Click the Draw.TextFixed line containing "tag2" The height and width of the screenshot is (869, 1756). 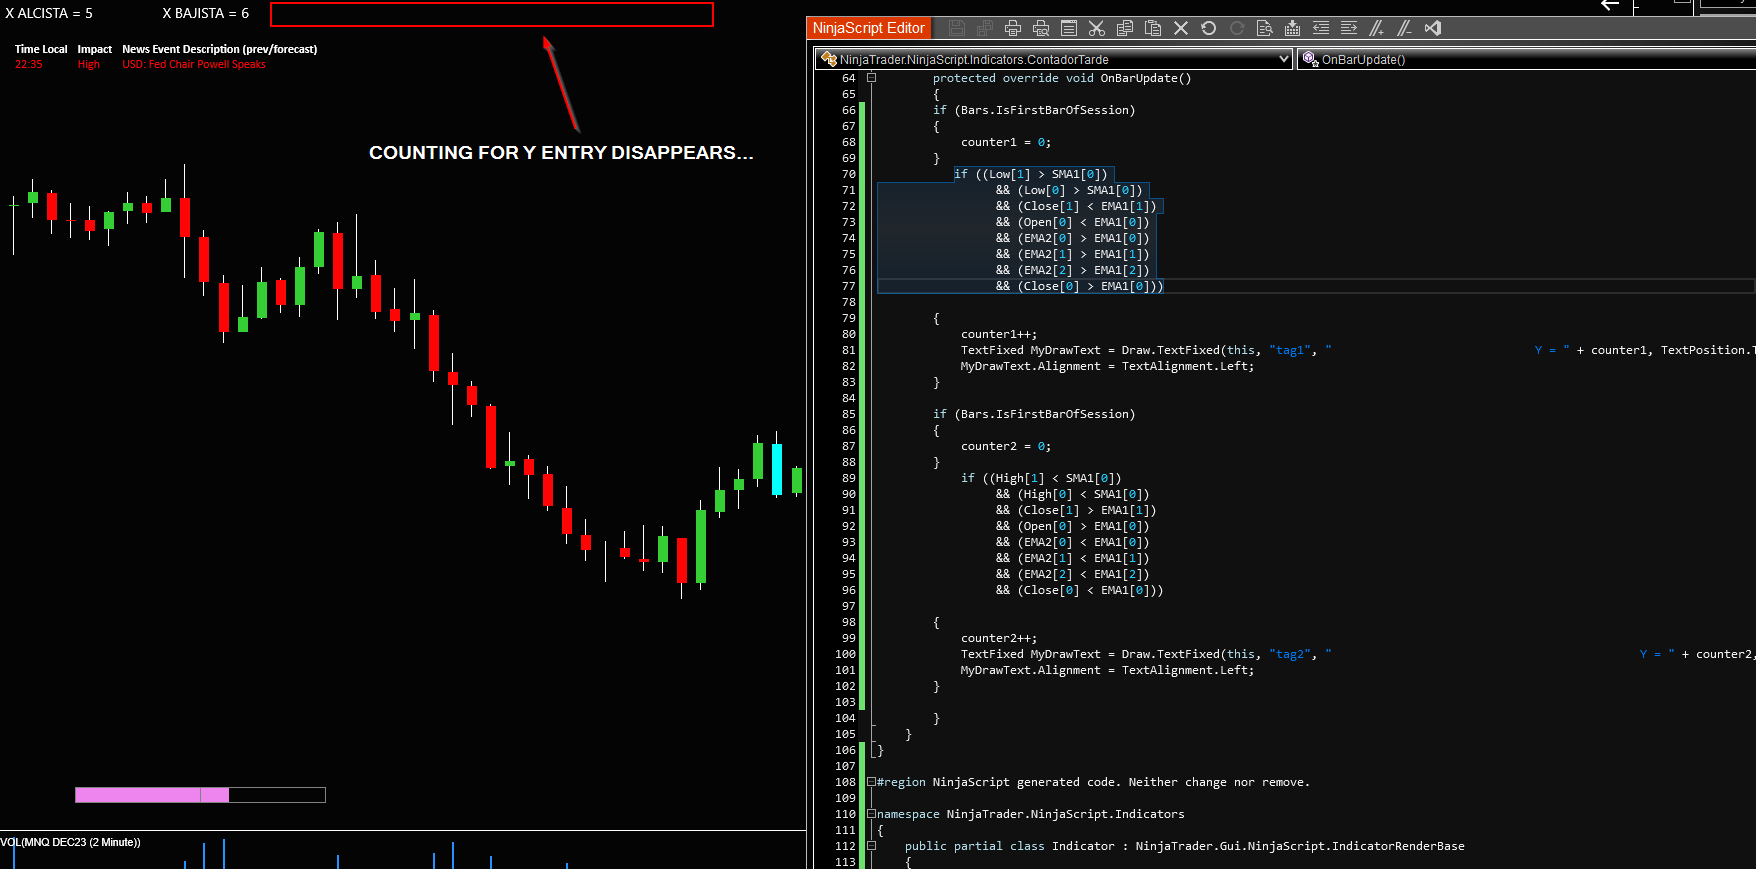pyautogui.click(x=1358, y=654)
